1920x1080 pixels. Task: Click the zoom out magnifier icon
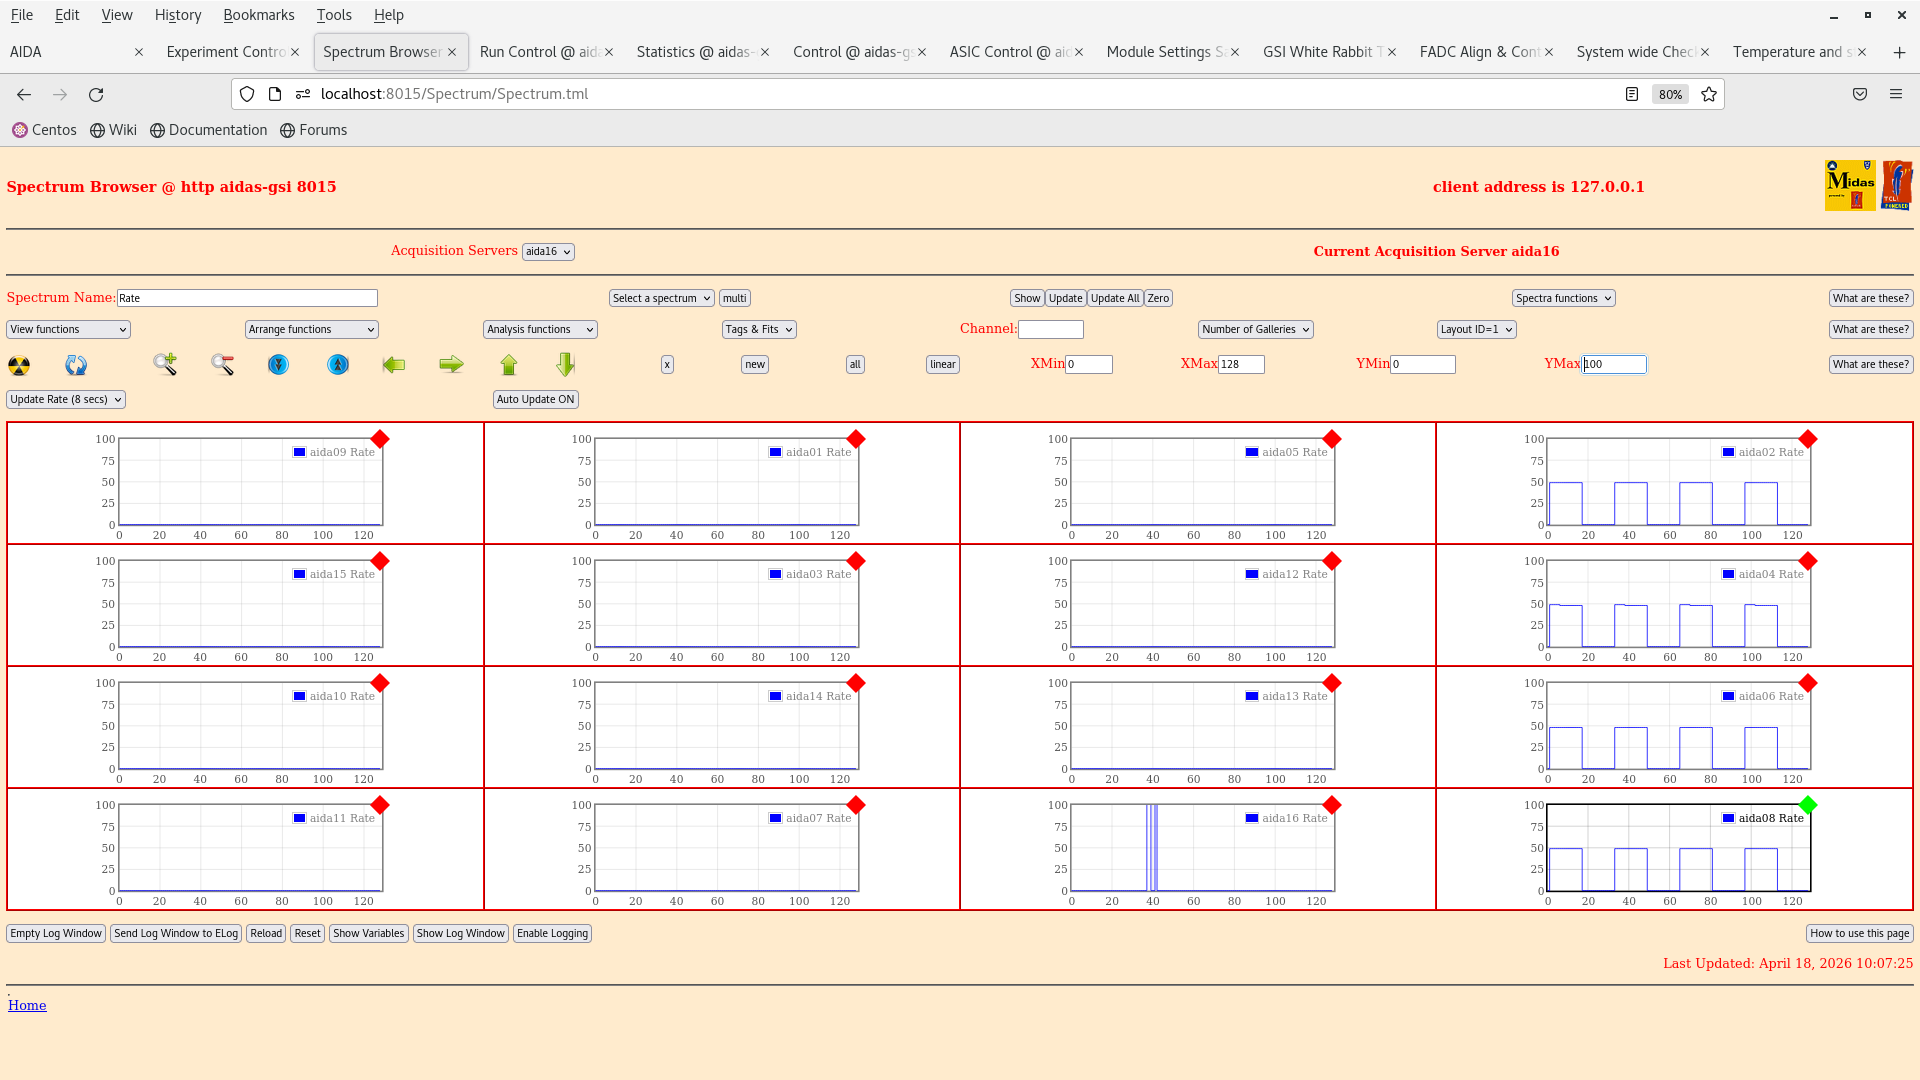[222, 364]
